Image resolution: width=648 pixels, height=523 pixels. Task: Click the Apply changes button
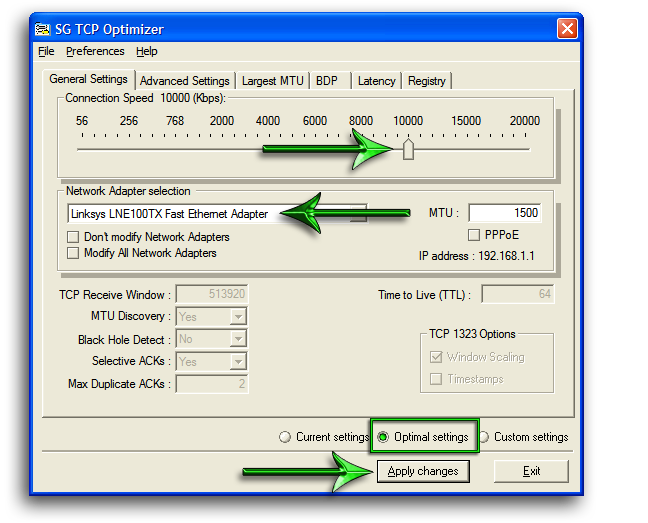pyautogui.click(x=423, y=471)
